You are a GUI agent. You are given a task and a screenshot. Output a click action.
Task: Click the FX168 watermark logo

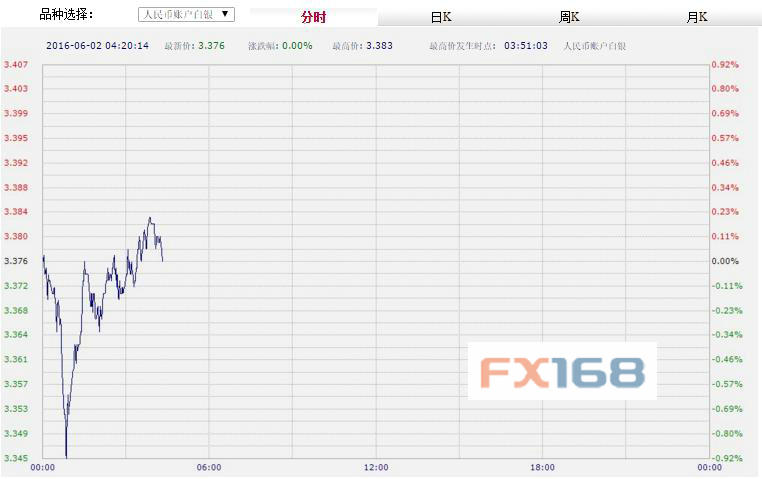coord(562,372)
